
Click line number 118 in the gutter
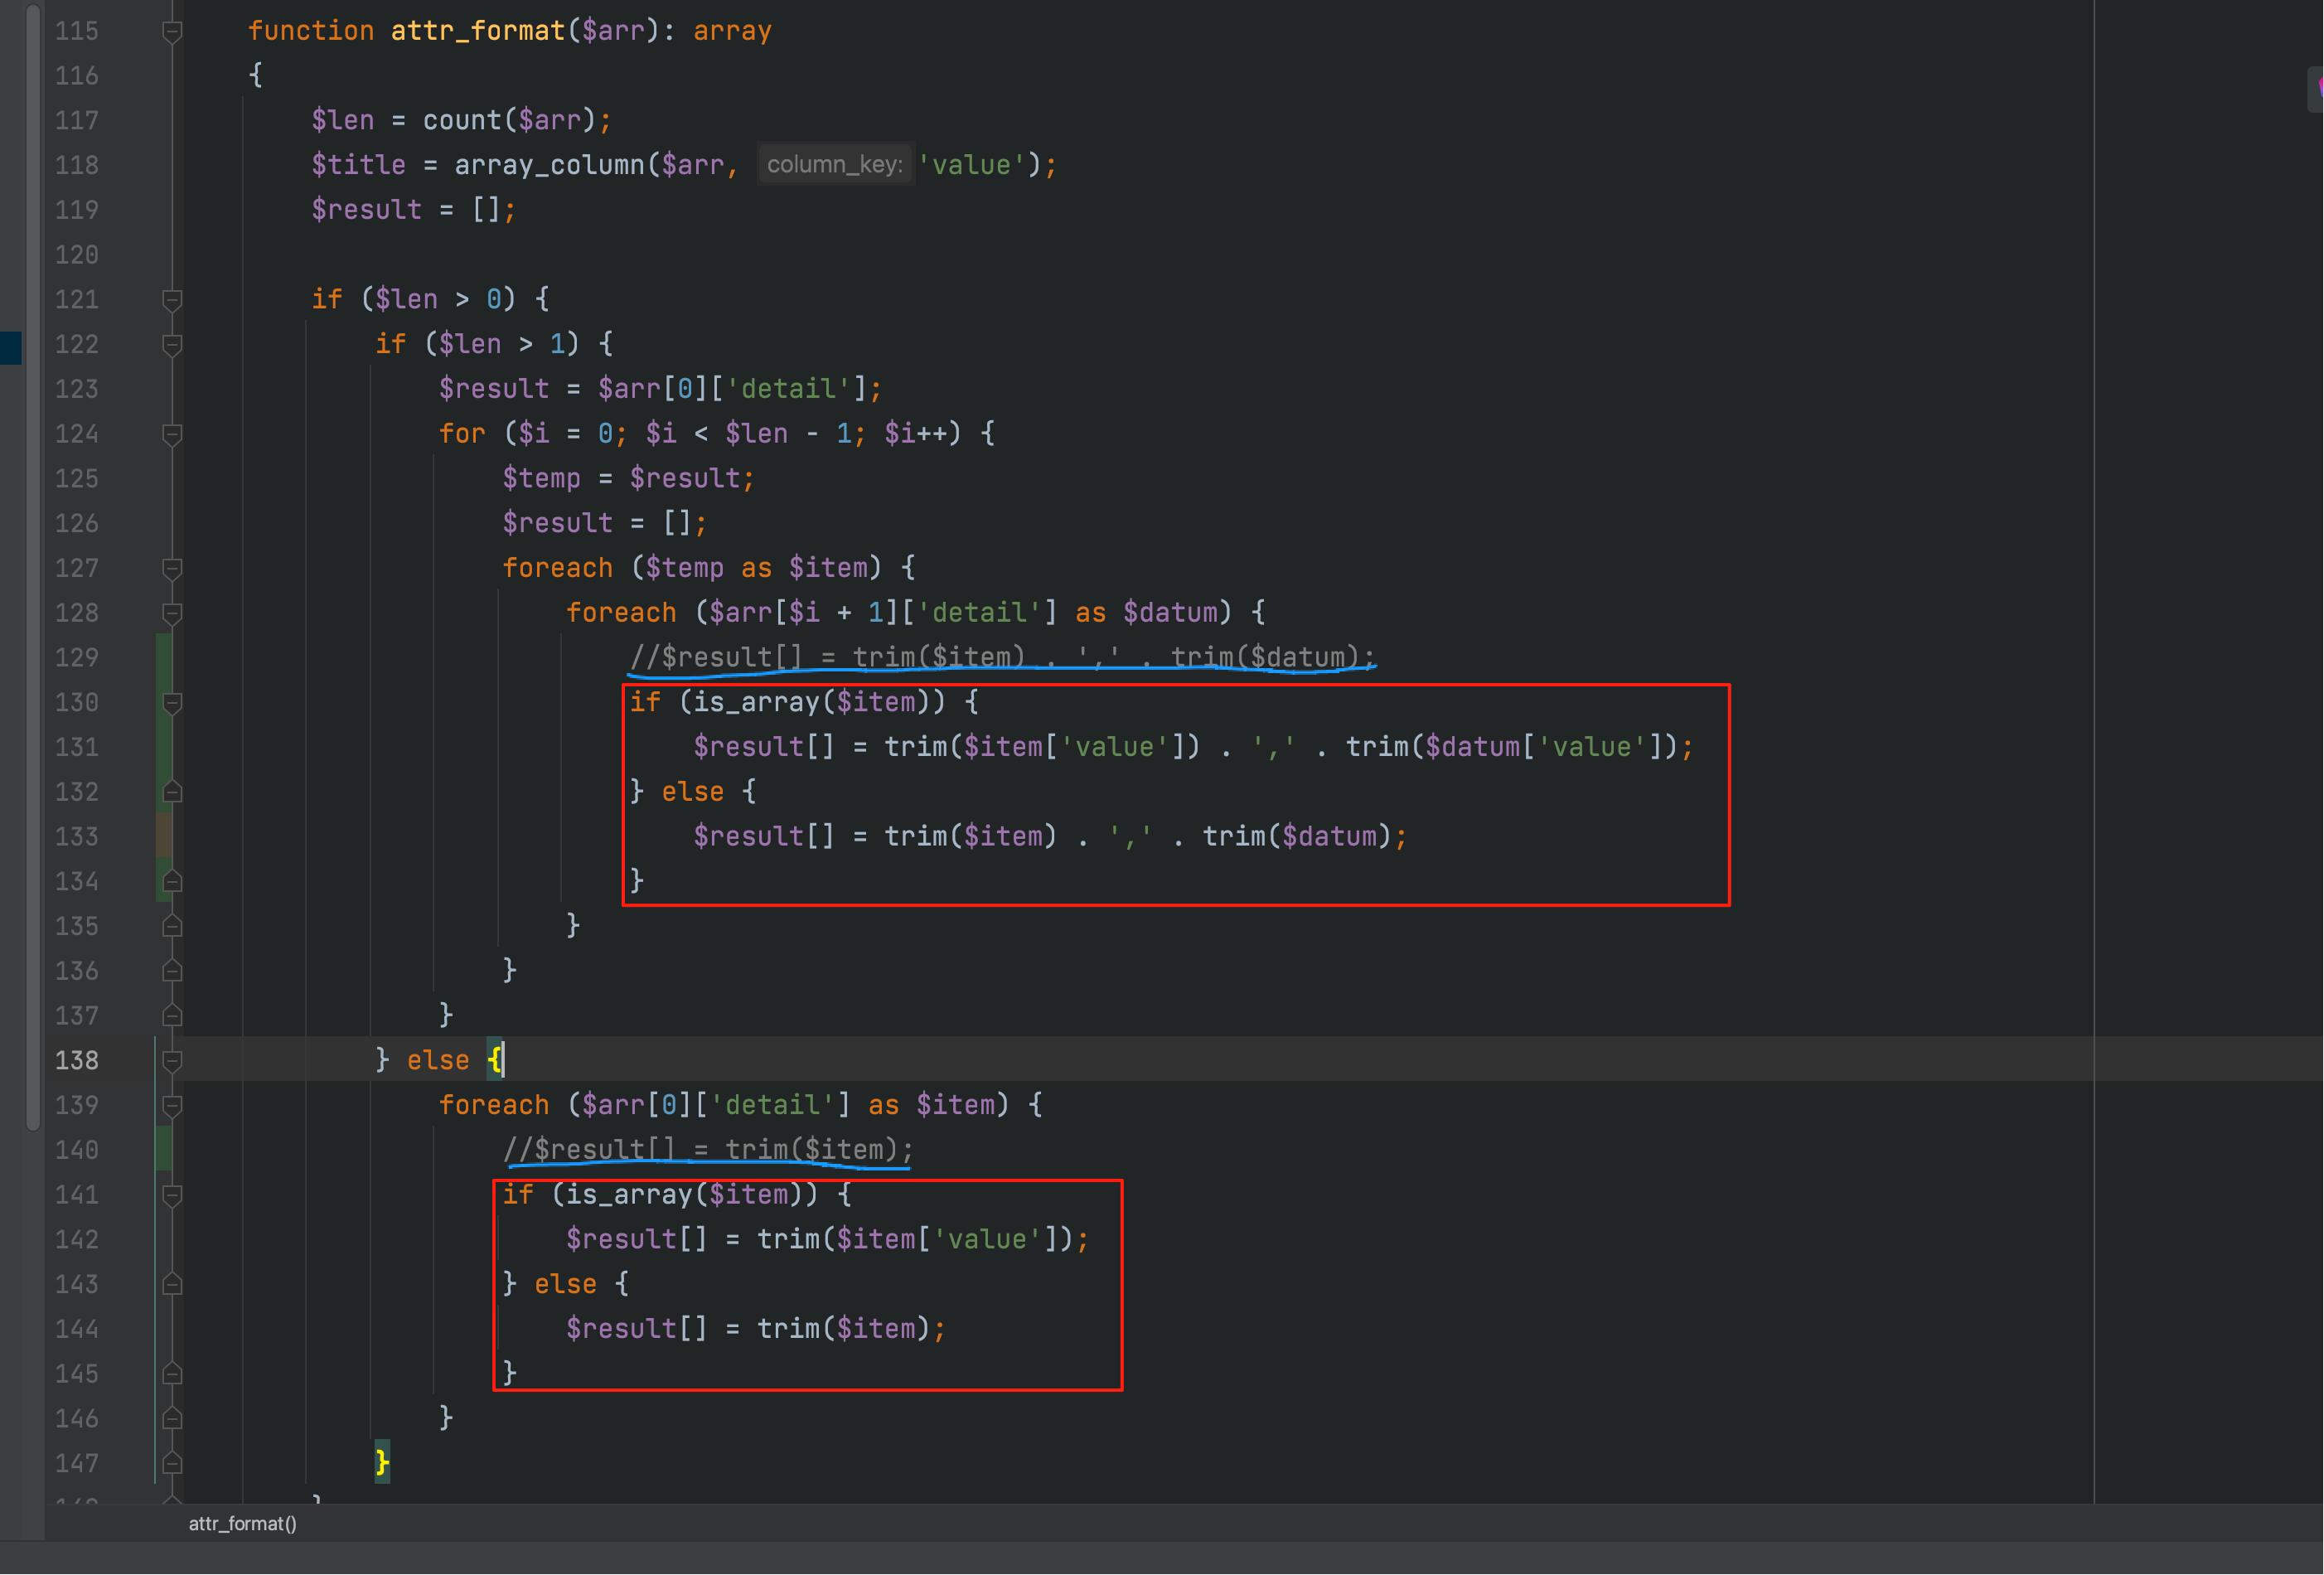pyautogui.click(x=77, y=165)
